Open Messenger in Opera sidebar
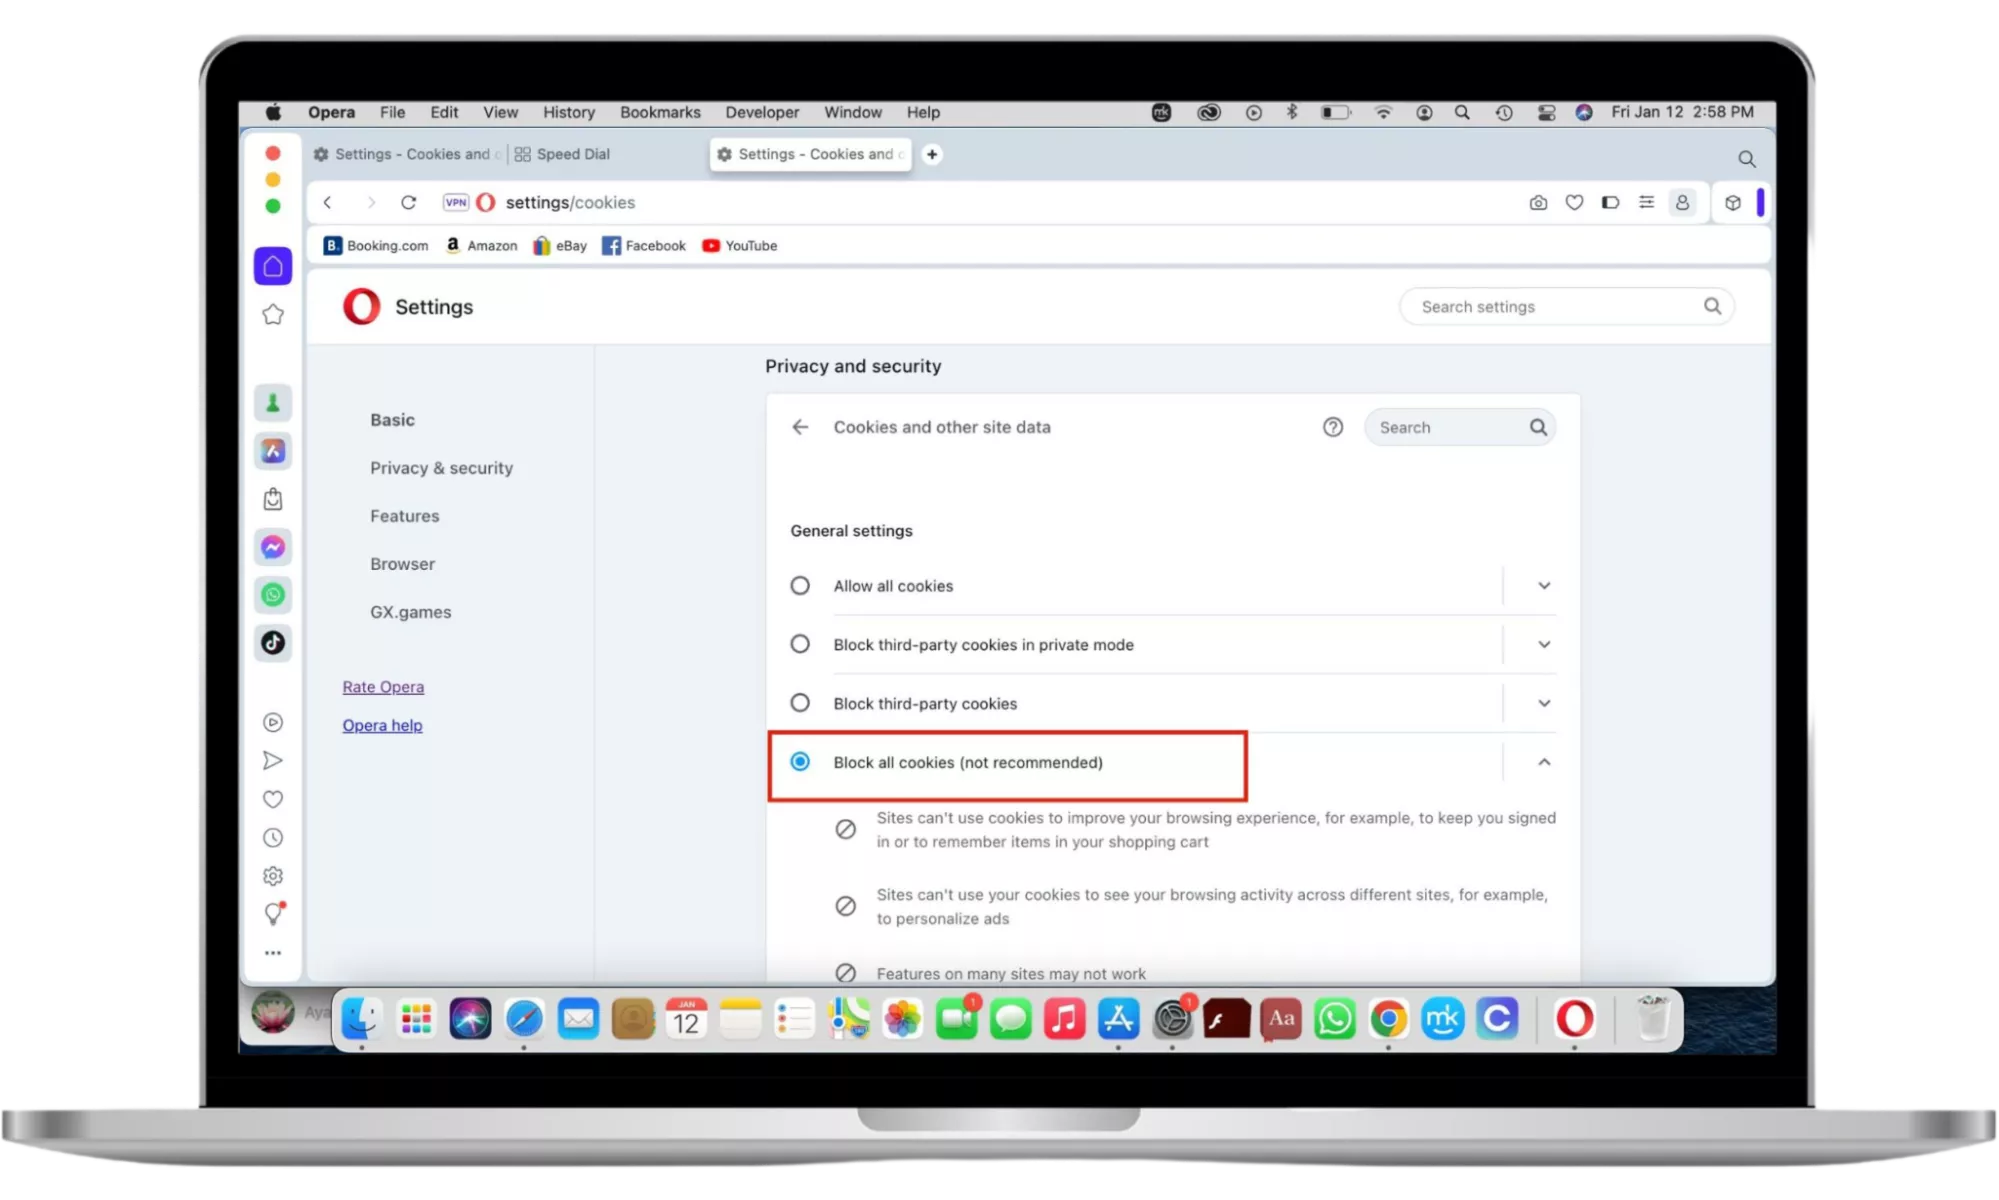The height and width of the screenshot is (1200, 1999). [273, 547]
